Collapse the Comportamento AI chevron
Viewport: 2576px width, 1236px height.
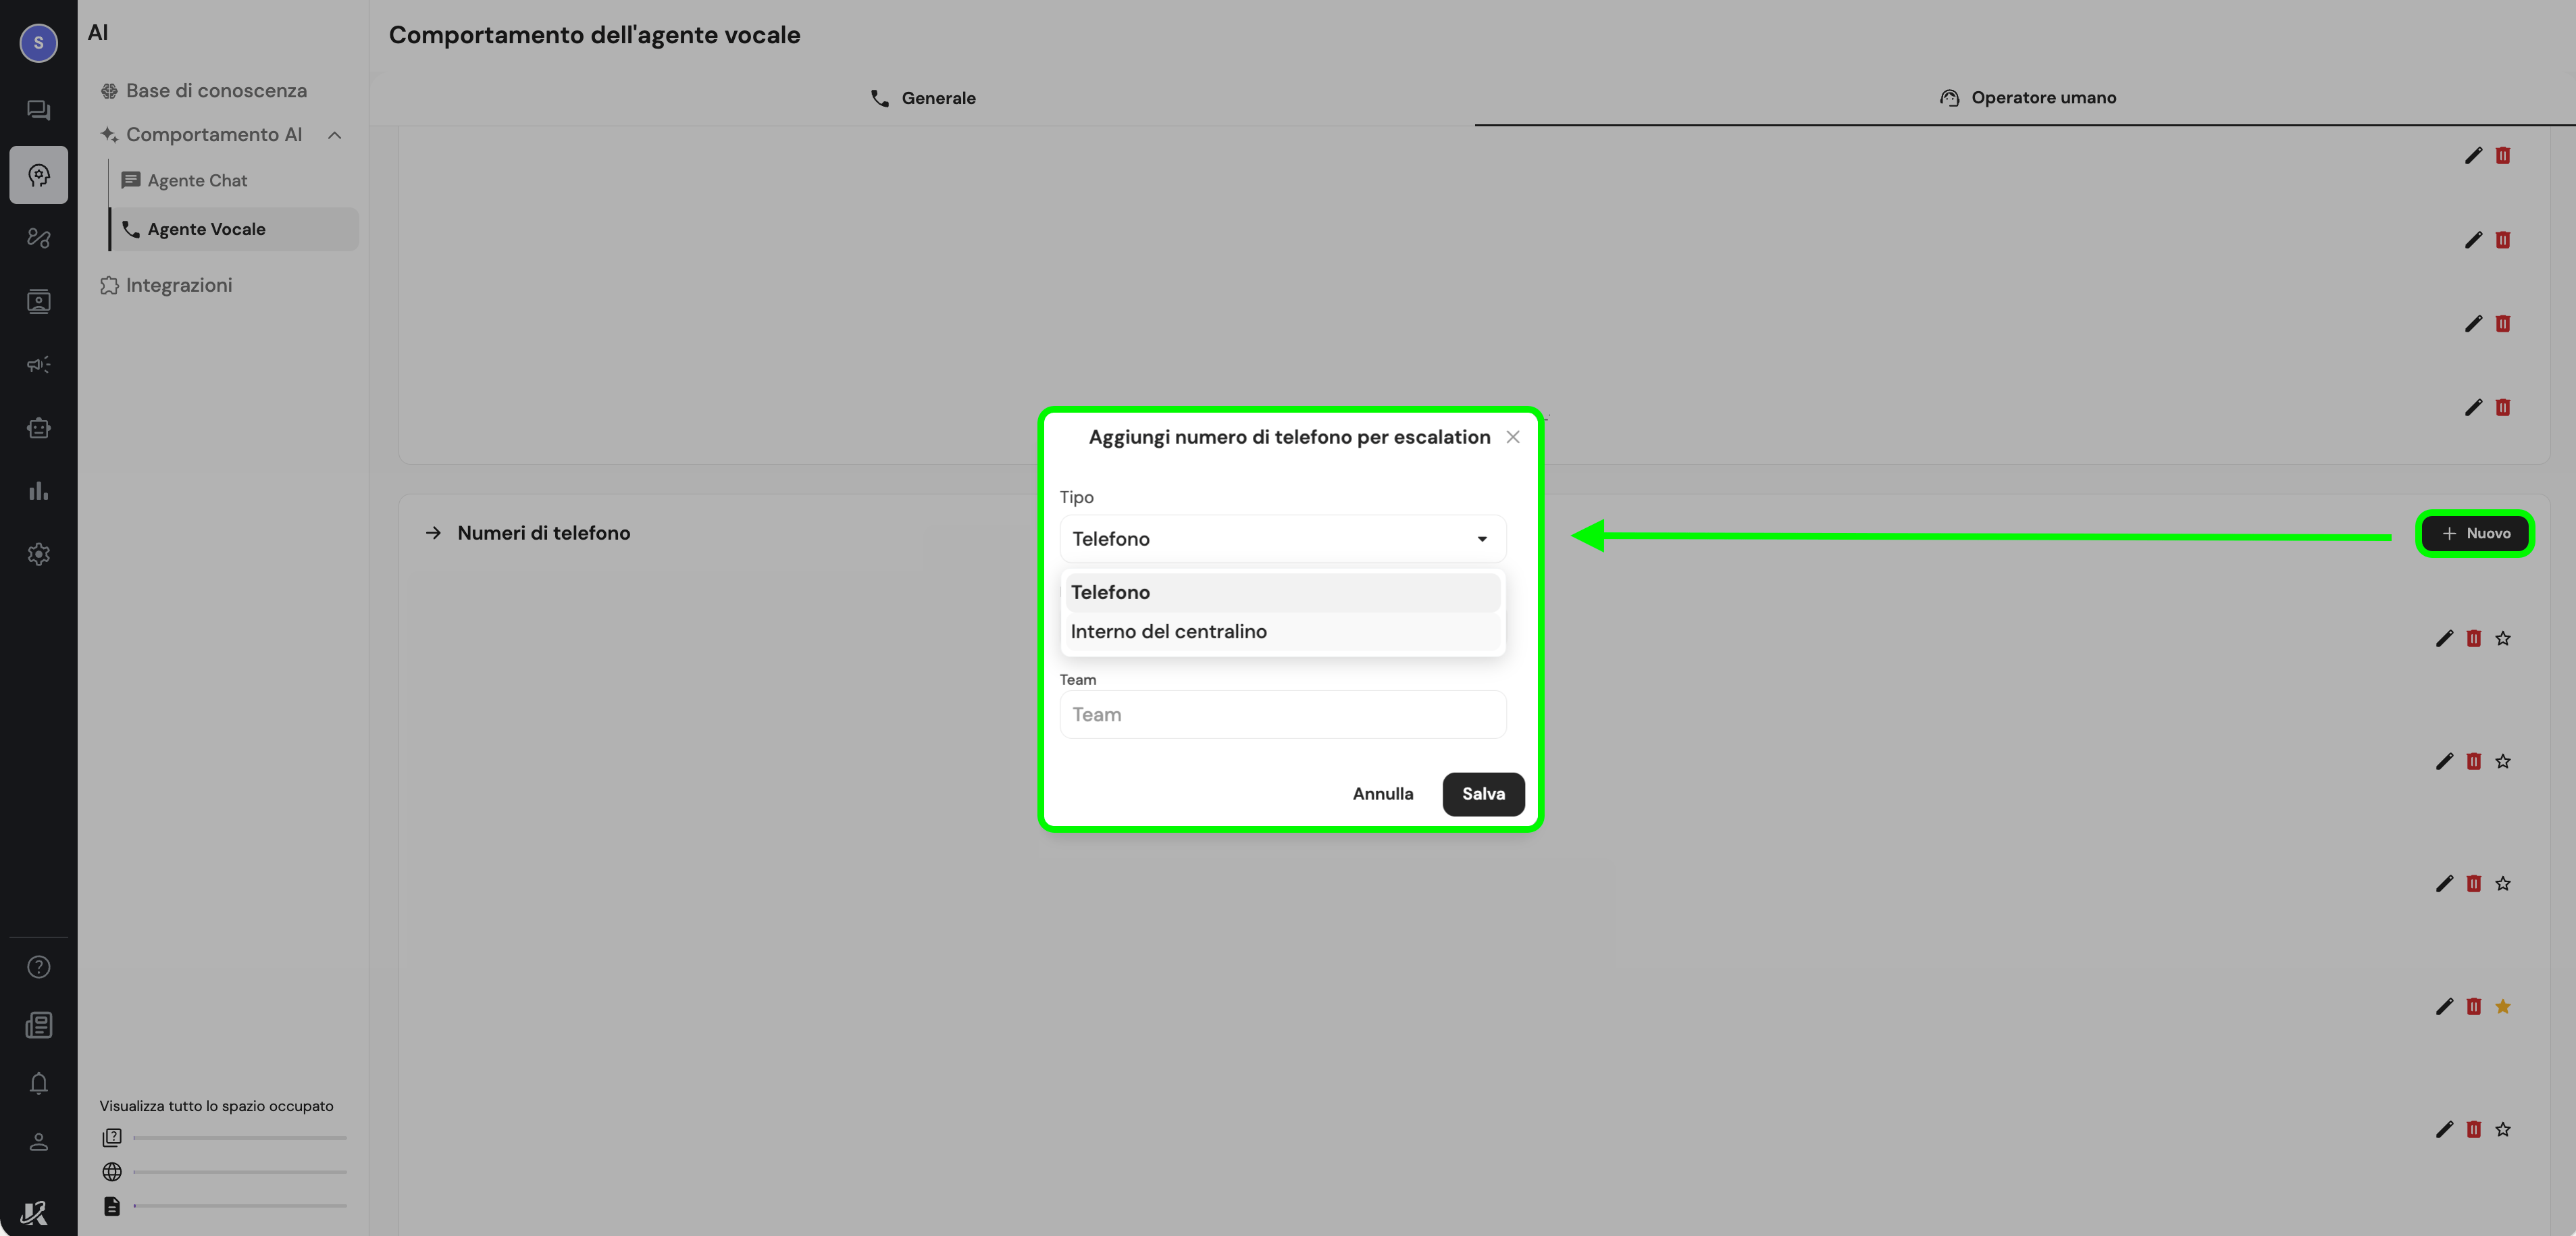point(335,135)
